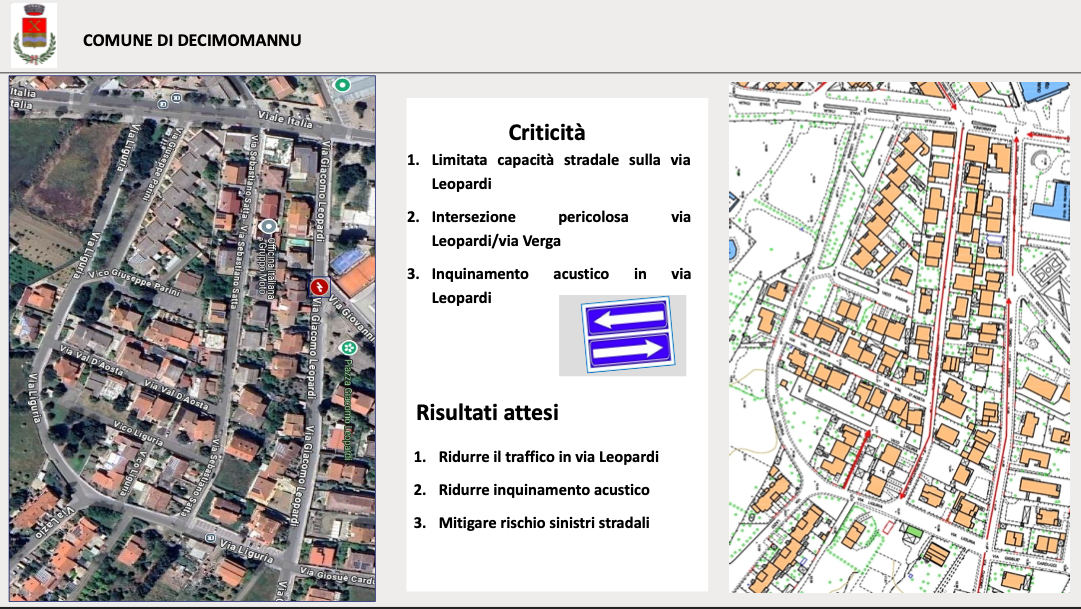This screenshot has width=1081, height=609.
Task: Select the orange-building cadastral plan on the right
Action: [x=900, y=337]
